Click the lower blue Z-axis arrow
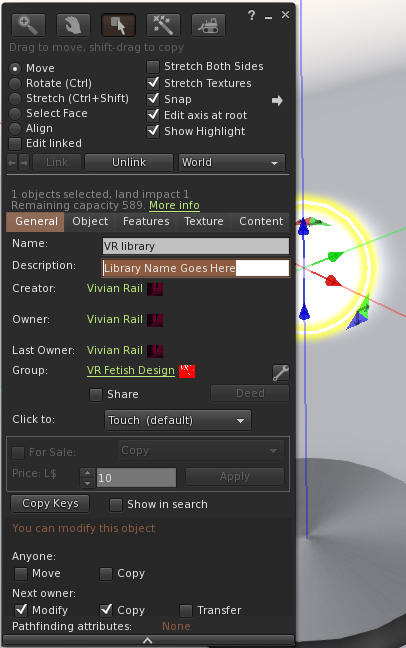The height and width of the screenshot is (648, 406). coord(304,312)
